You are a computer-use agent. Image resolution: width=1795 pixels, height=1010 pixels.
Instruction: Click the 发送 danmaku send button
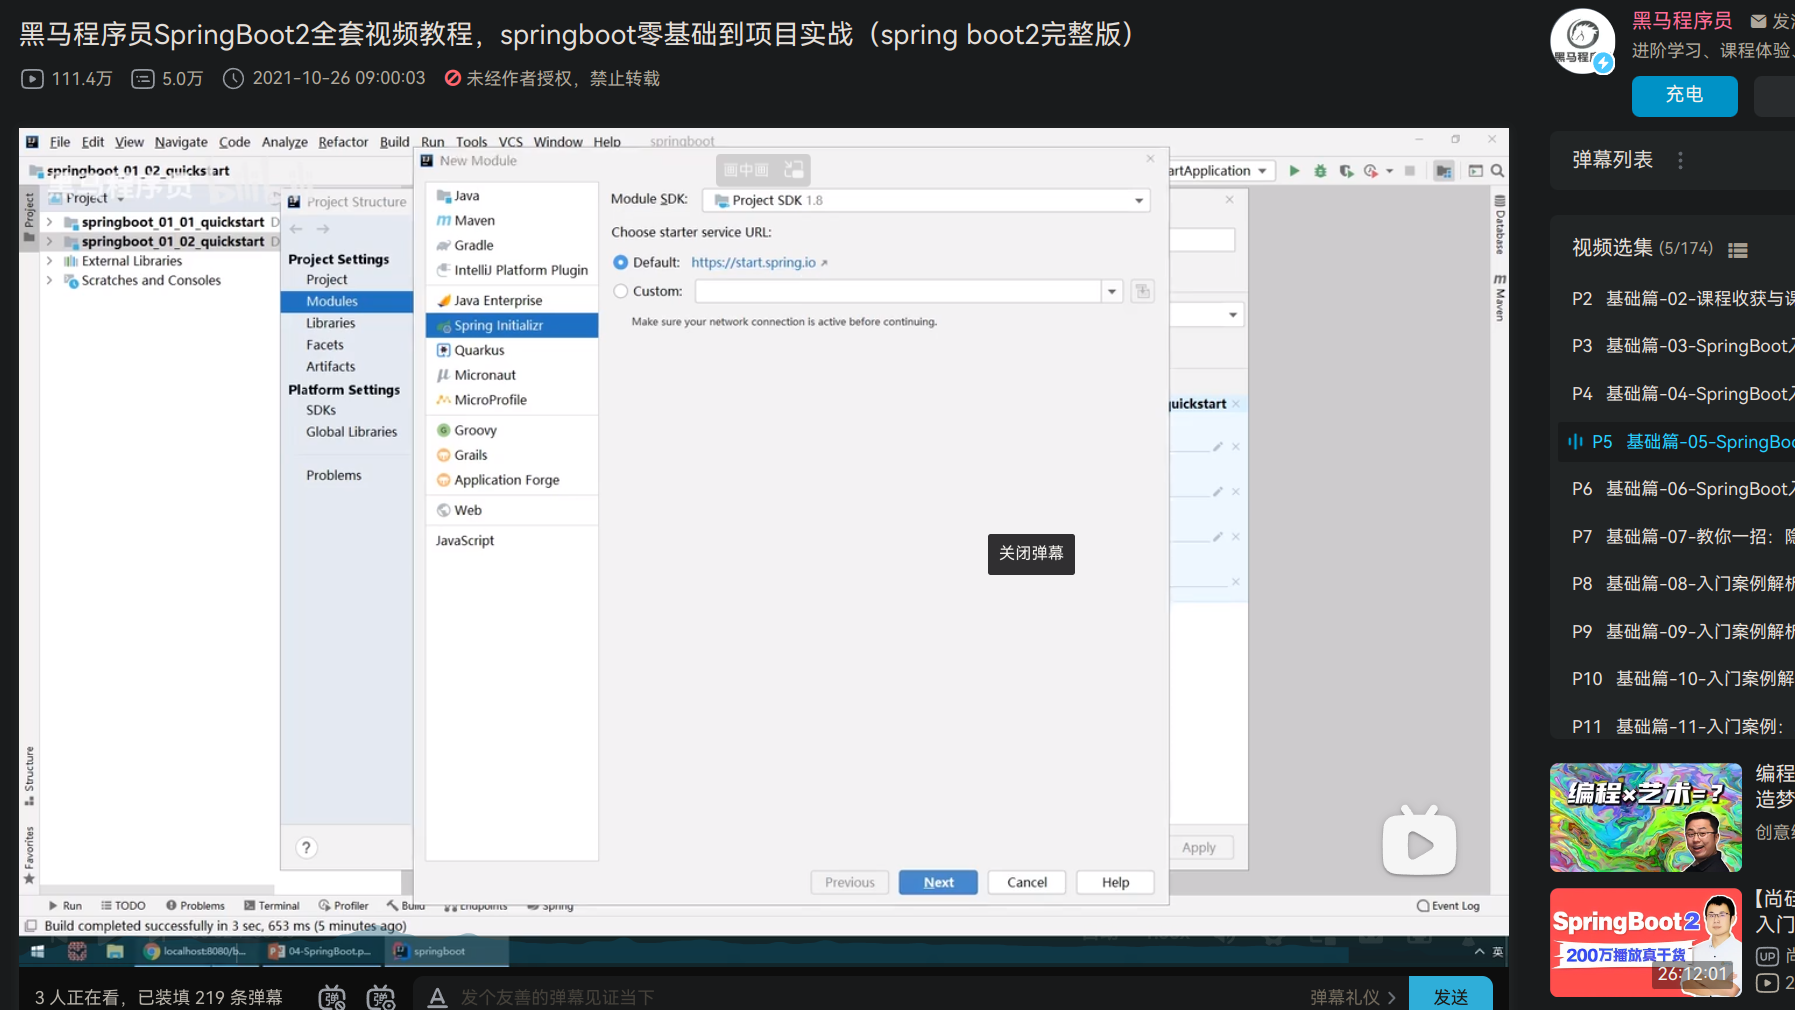1451,996
